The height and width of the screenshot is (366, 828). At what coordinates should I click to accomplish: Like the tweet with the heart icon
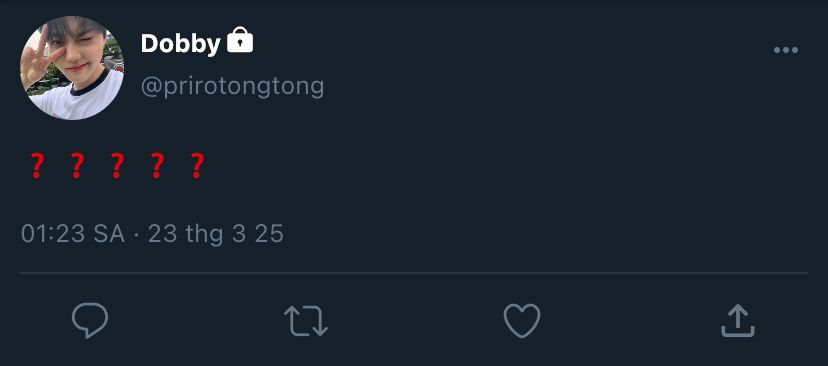point(522,321)
